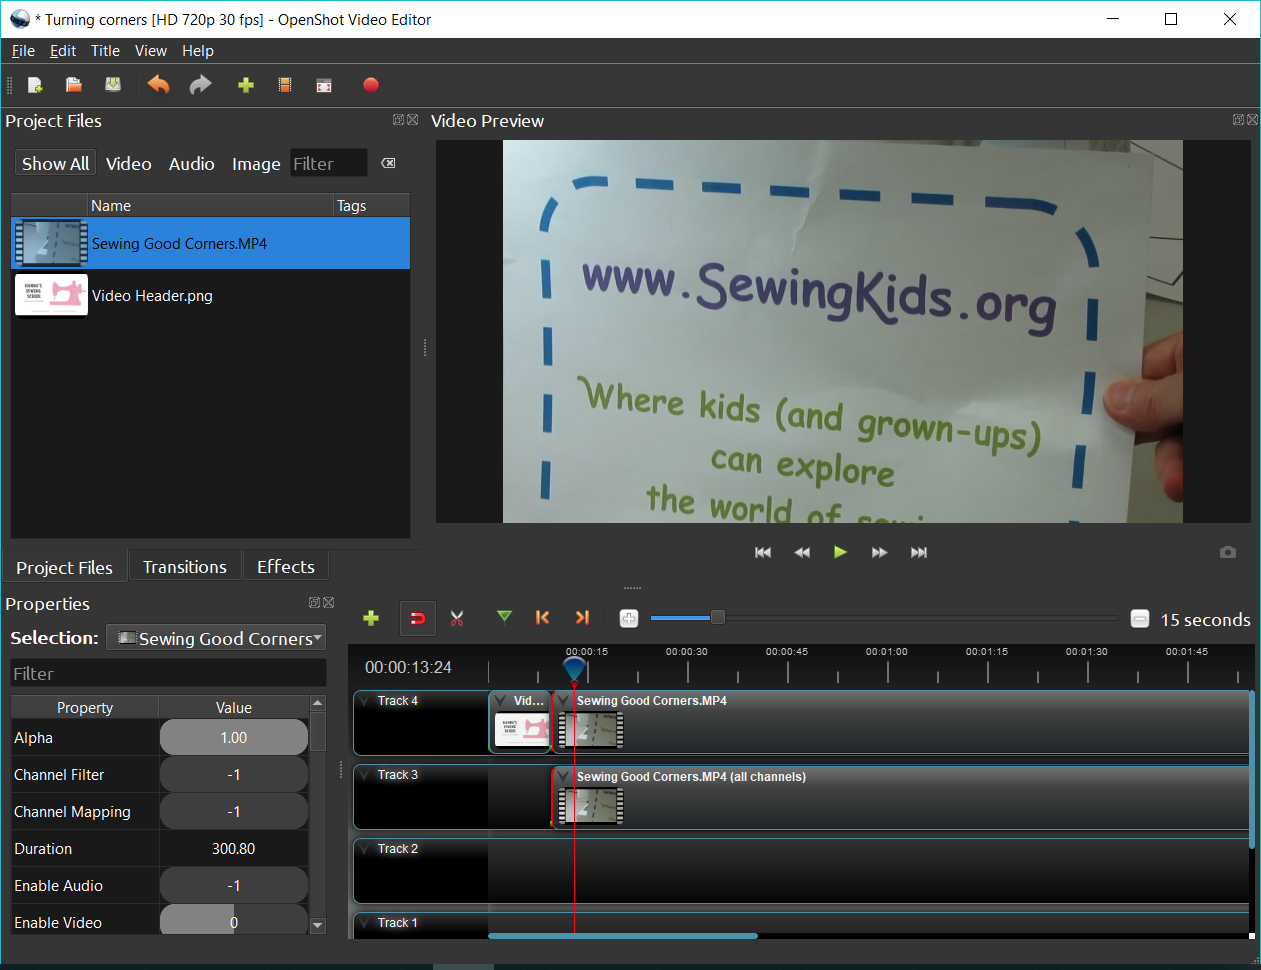Open the File menu
Viewport: 1261px width, 970px height.
click(x=23, y=51)
